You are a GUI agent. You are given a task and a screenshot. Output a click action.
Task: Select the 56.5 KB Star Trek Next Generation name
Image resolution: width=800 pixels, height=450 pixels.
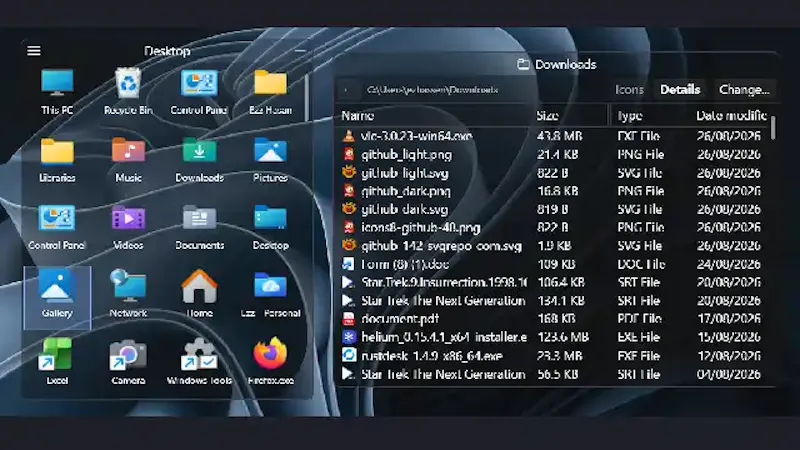(443, 374)
